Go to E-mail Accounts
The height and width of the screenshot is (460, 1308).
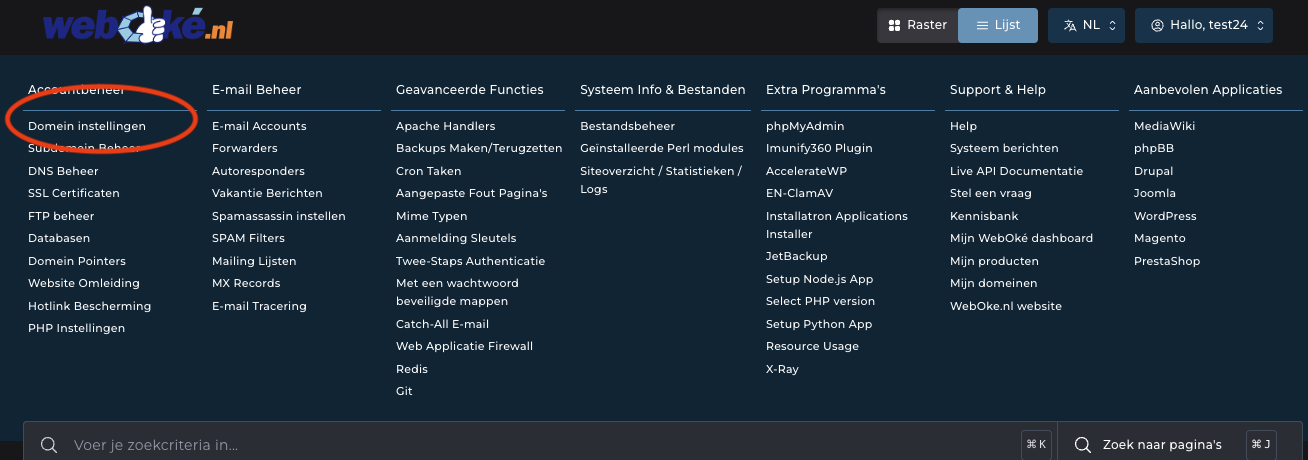[x=259, y=126]
